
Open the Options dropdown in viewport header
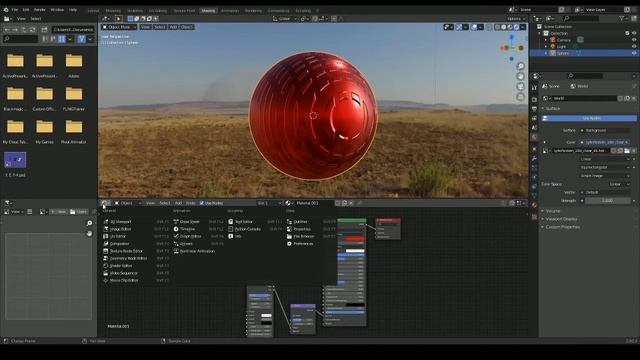click(516, 18)
